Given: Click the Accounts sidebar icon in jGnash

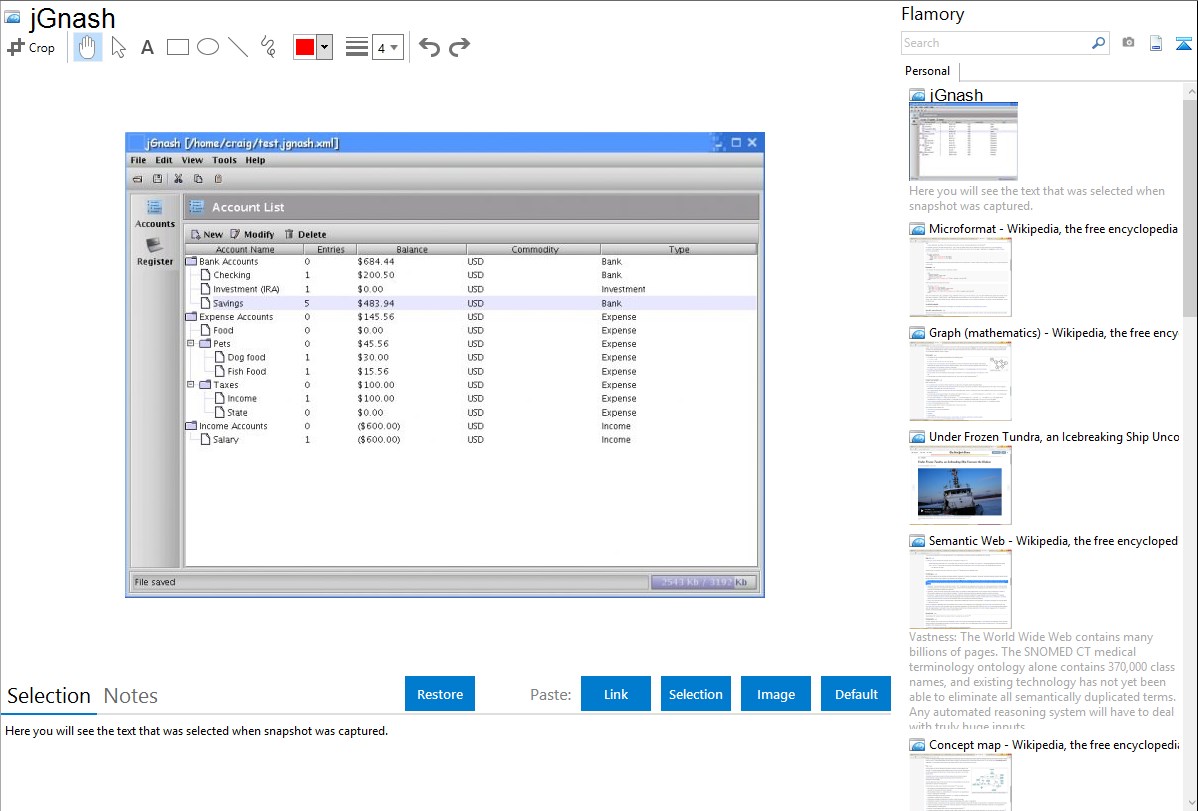Looking at the screenshot, I should (154, 213).
